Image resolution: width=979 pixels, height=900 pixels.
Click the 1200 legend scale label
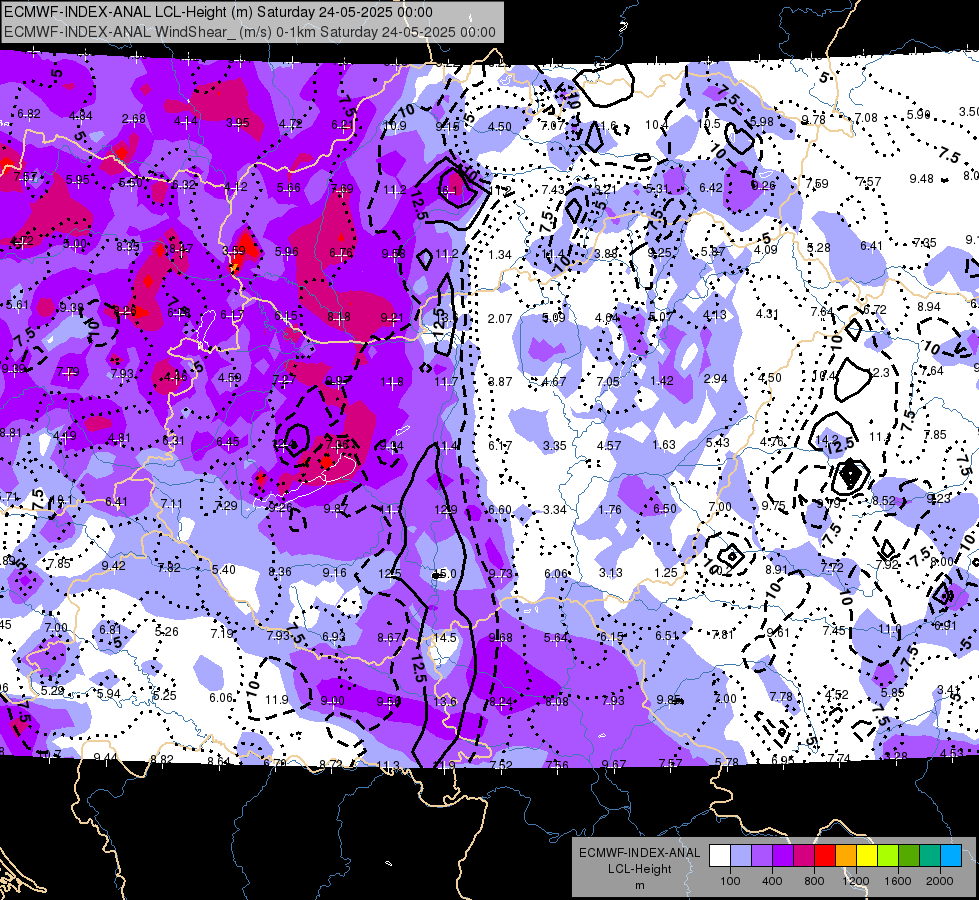(x=855, y=881)
